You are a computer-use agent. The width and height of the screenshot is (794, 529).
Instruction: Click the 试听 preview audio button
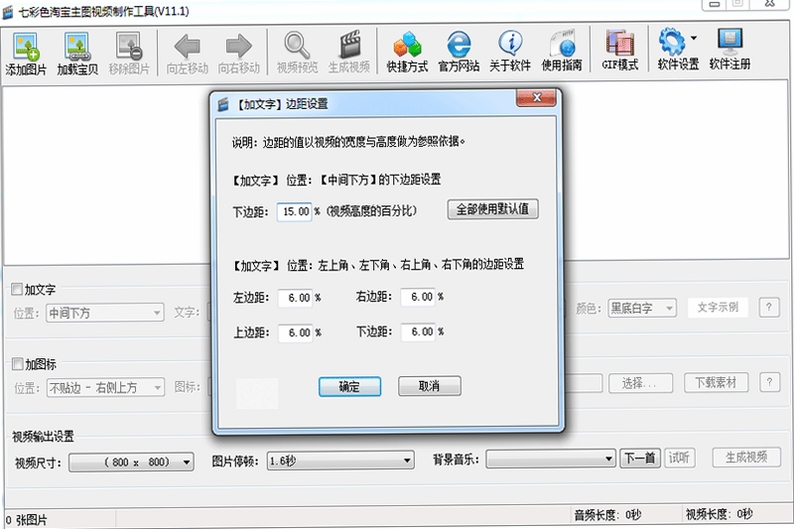[x=679, y=458]
